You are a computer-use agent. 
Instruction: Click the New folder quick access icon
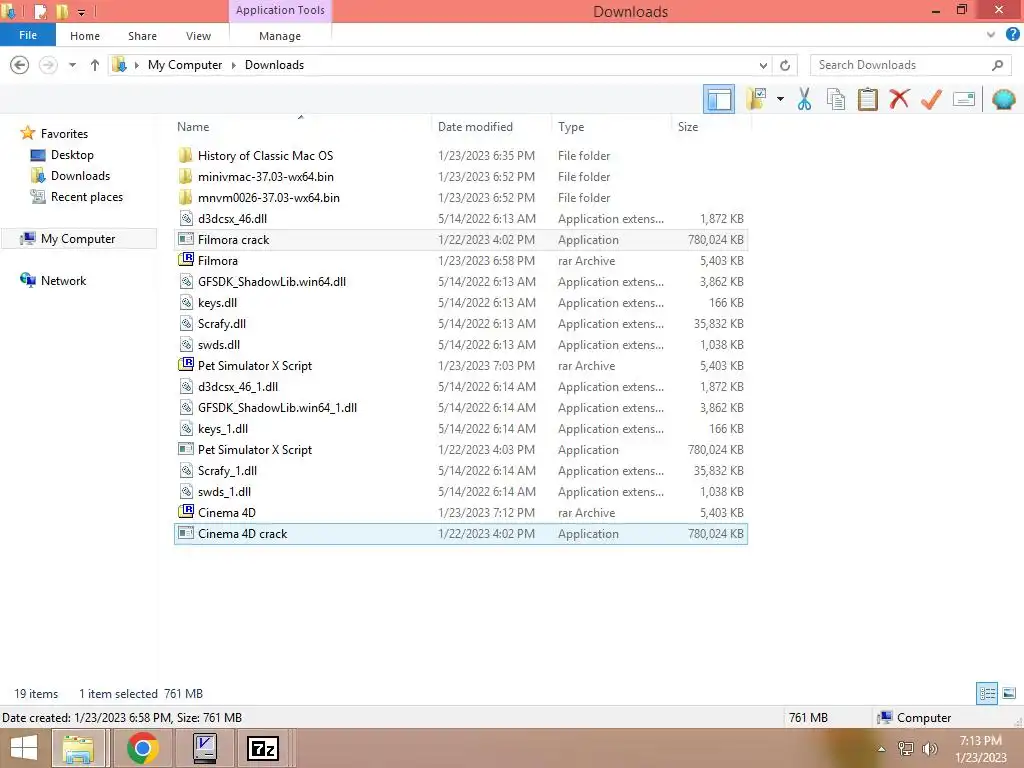pyautogui.click(x=62, y=12)
